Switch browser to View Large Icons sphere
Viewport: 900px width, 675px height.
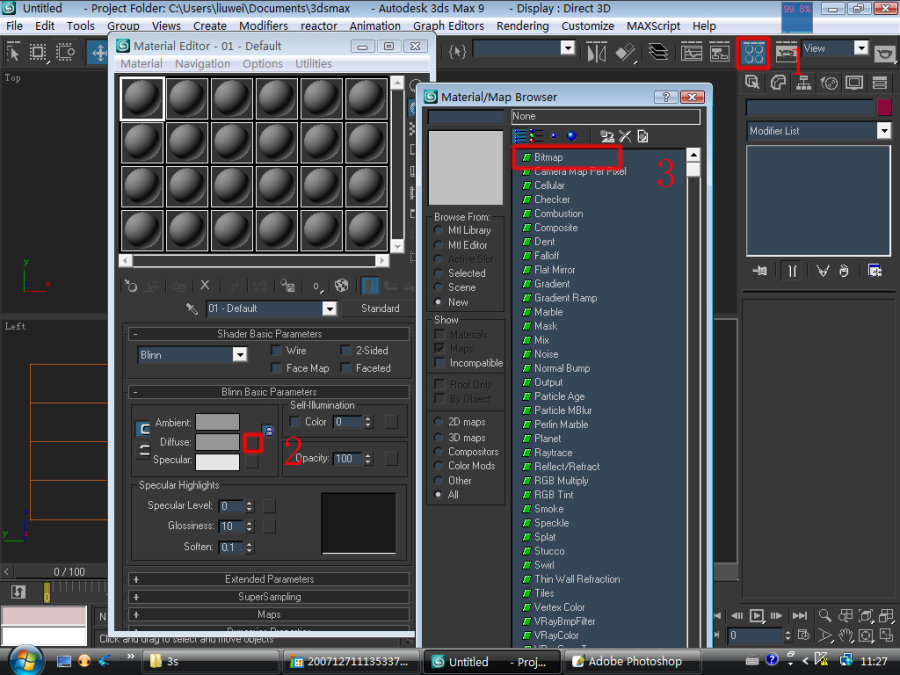click(571, 136)
